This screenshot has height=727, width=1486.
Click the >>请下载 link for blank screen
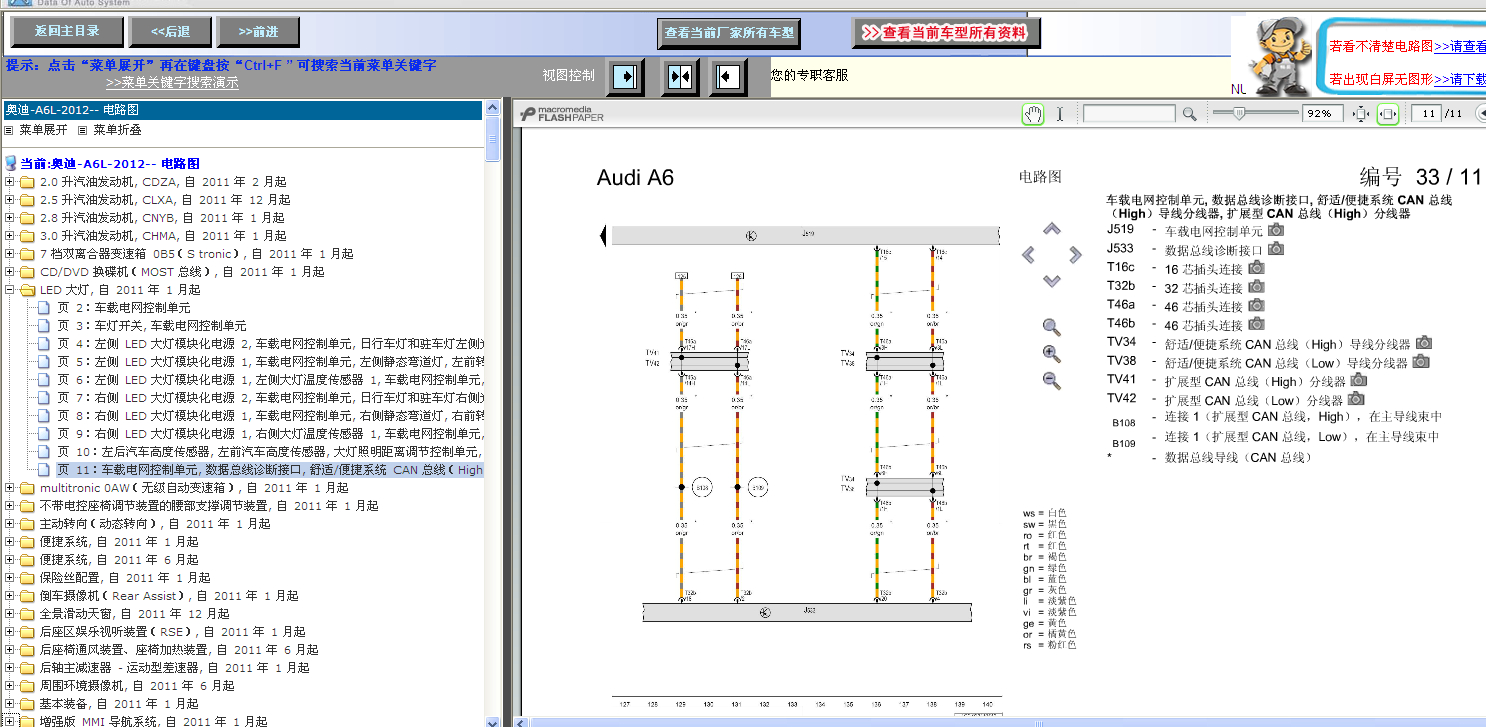point(1460,80)
